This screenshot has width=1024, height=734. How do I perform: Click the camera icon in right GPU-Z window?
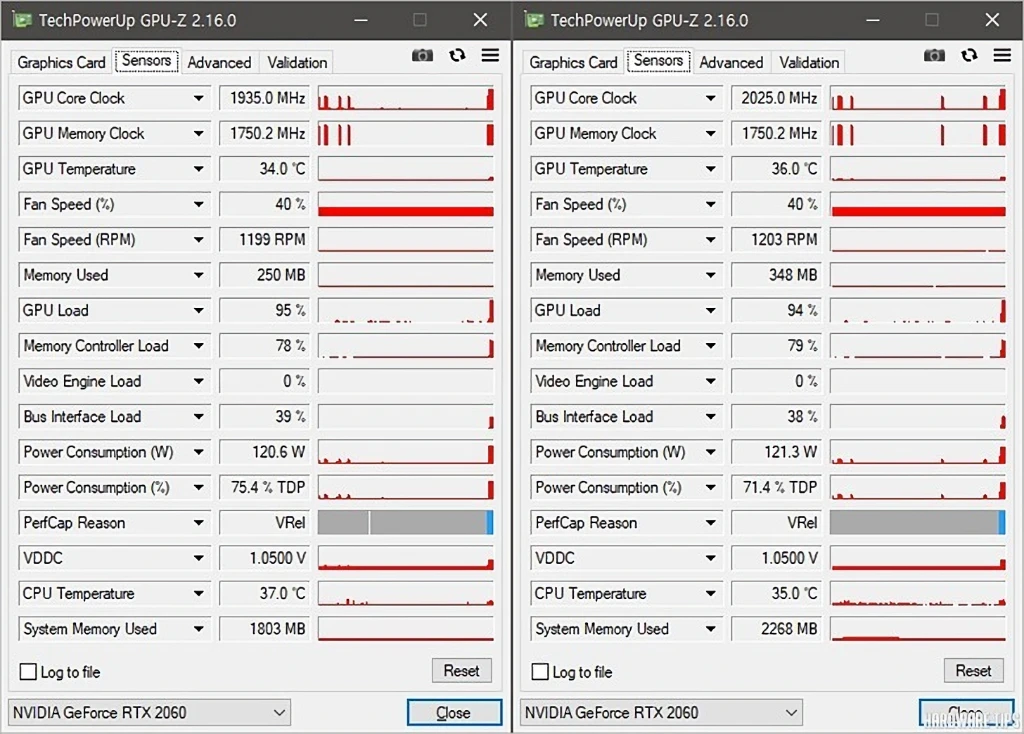935,56
